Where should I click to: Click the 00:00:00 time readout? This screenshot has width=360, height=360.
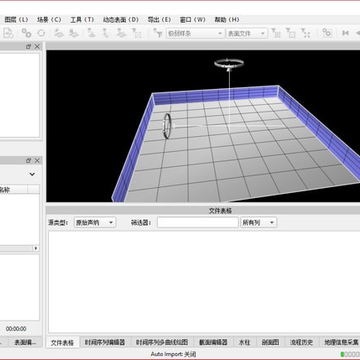point(16,329)
